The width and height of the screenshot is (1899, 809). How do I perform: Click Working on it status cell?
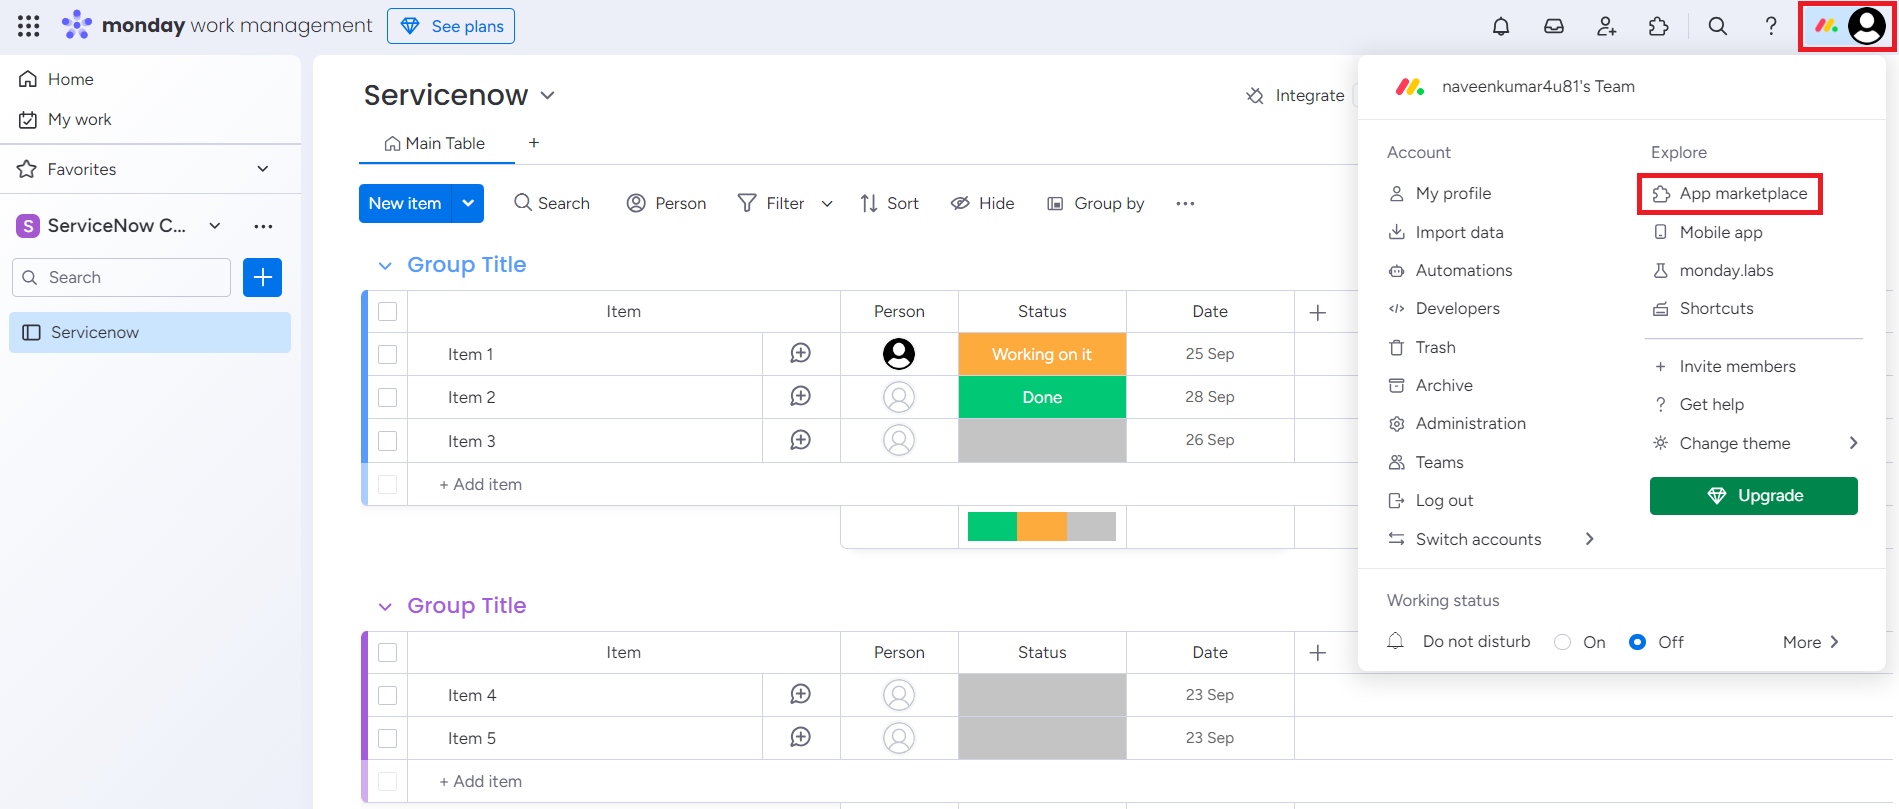pos(1042,354)
